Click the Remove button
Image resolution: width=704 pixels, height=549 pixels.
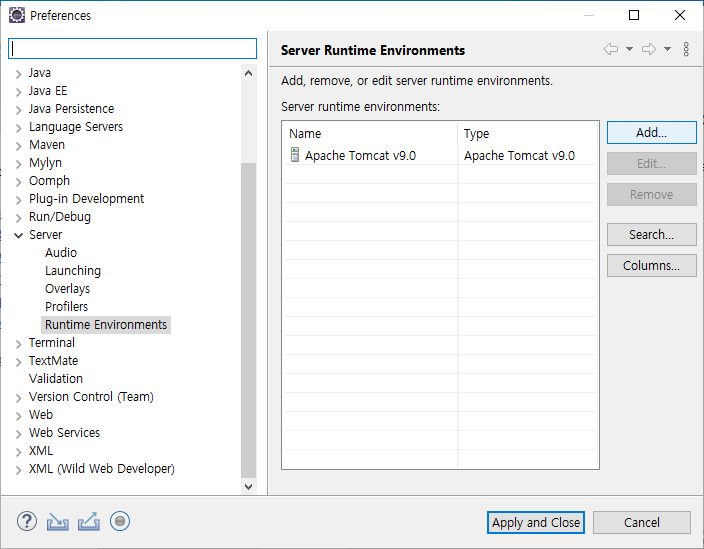651,194
